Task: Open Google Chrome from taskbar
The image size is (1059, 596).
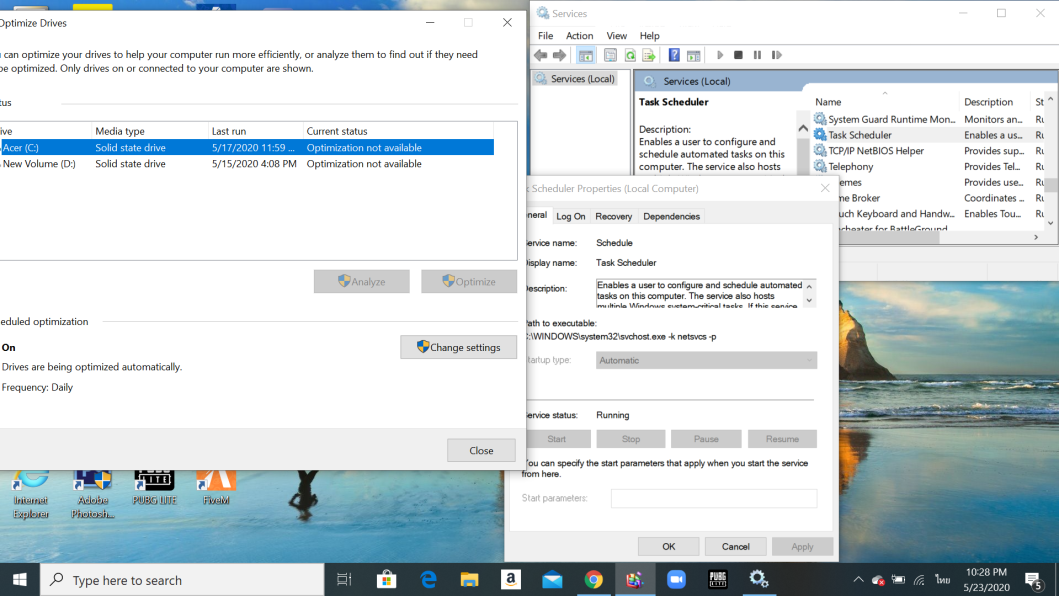Action: 594,580
